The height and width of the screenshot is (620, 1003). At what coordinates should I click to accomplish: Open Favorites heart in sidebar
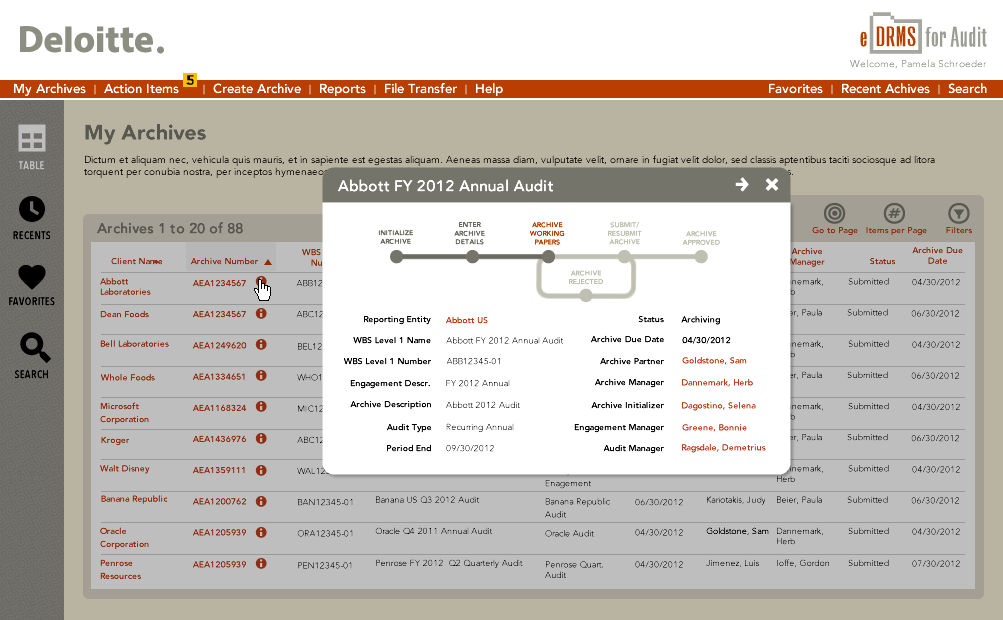31,285
